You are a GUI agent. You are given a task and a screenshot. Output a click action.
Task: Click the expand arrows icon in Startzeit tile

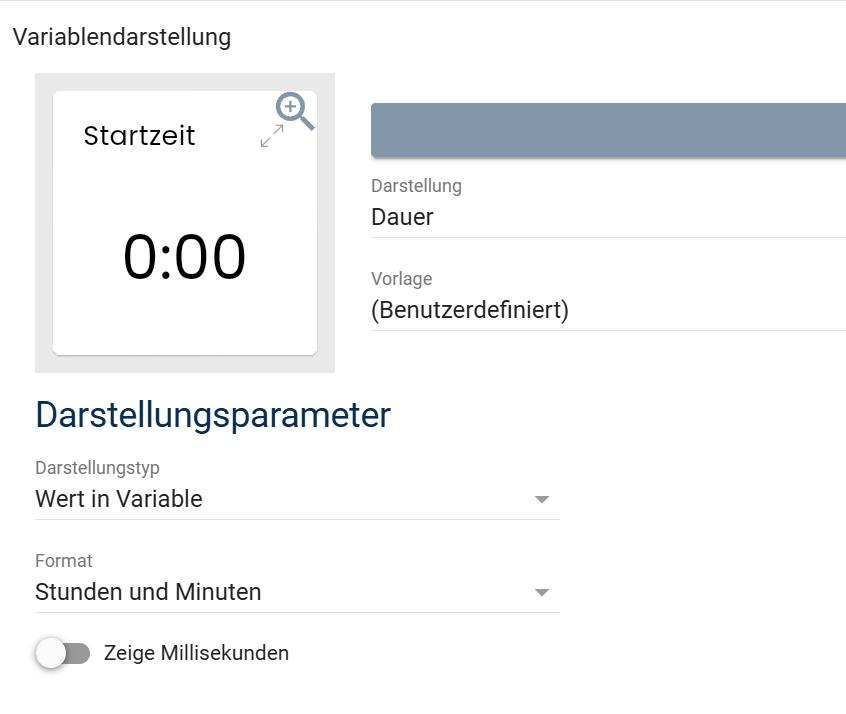pos(271,137)
